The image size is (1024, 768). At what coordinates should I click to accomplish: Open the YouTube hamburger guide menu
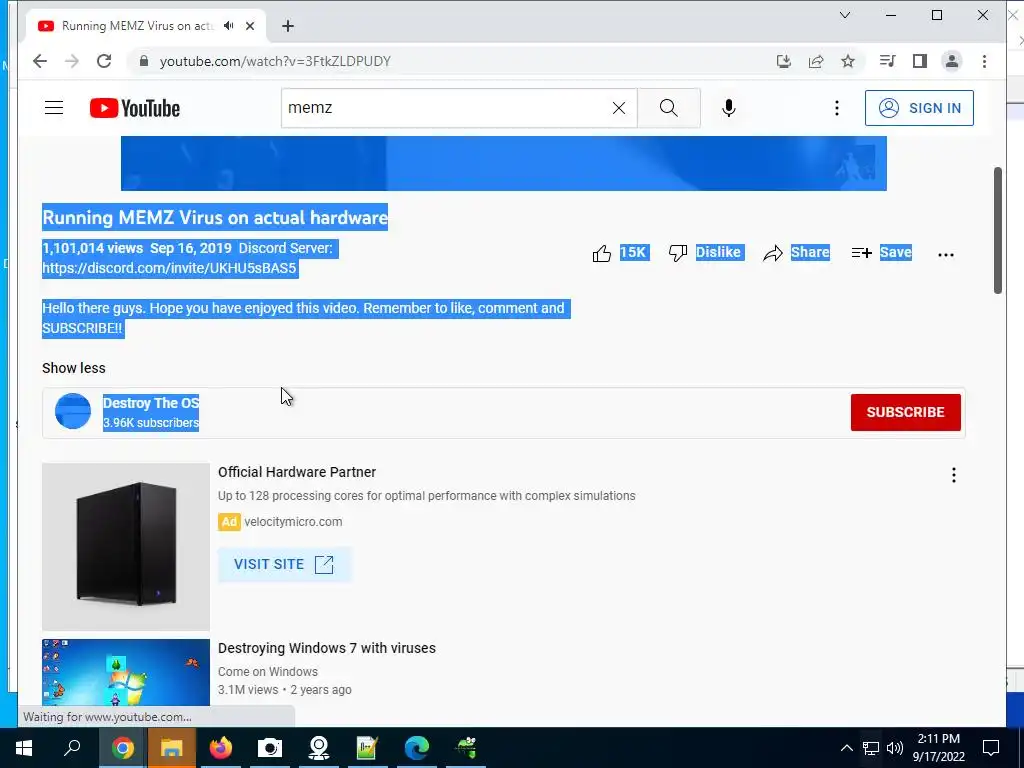tap(54, 108)
